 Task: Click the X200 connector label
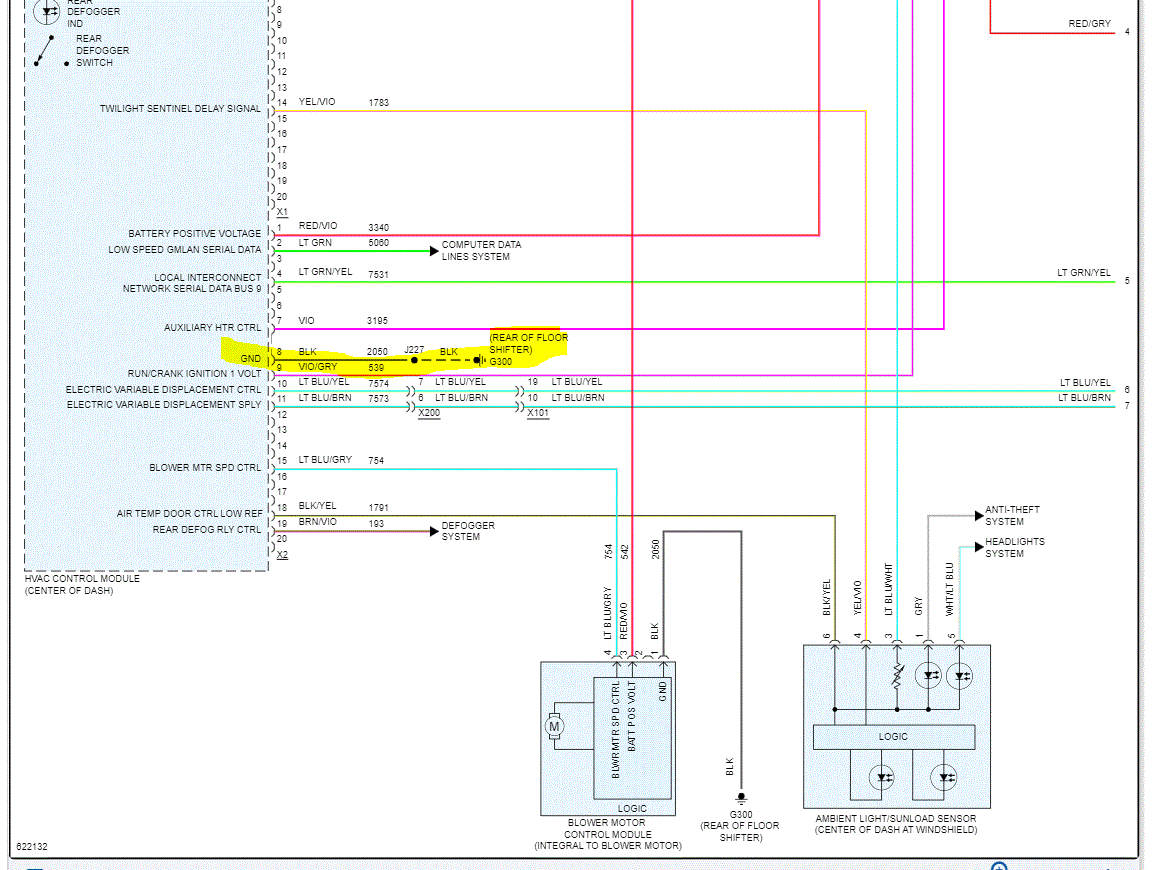[x=429, y=412]
